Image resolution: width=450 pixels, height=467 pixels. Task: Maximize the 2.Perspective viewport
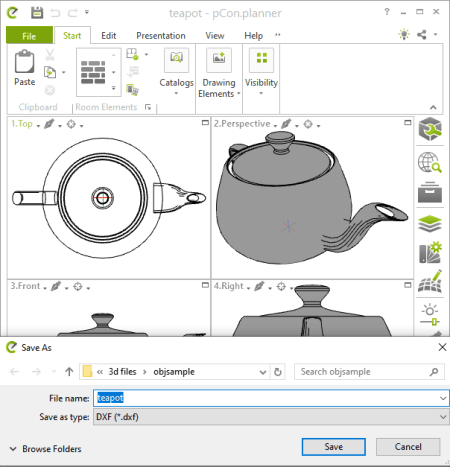point(408,123)
